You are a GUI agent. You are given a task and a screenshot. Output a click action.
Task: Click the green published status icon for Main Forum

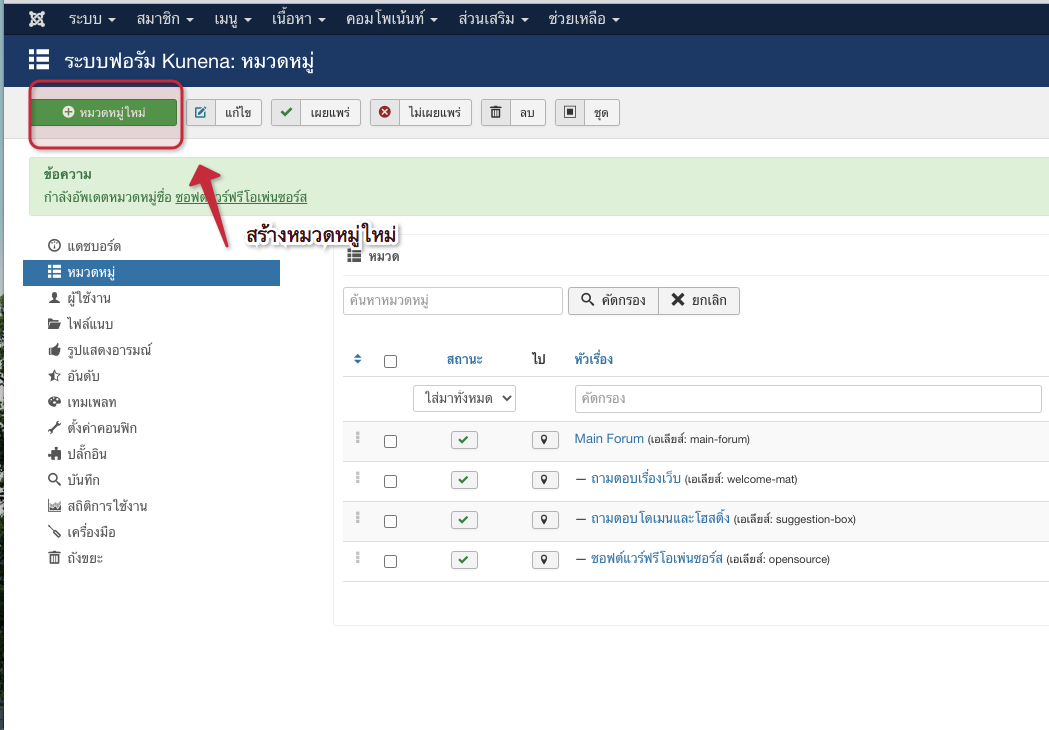click(464, 440)
